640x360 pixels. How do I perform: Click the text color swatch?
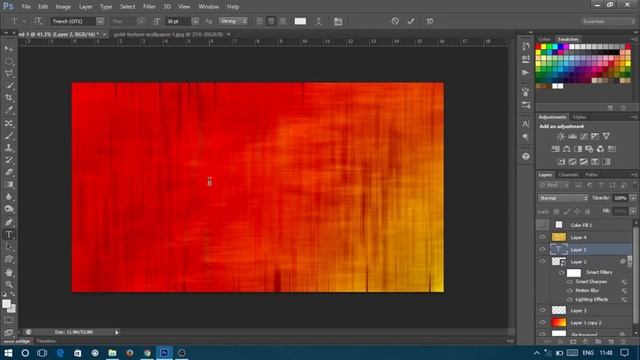coord(300,21)
